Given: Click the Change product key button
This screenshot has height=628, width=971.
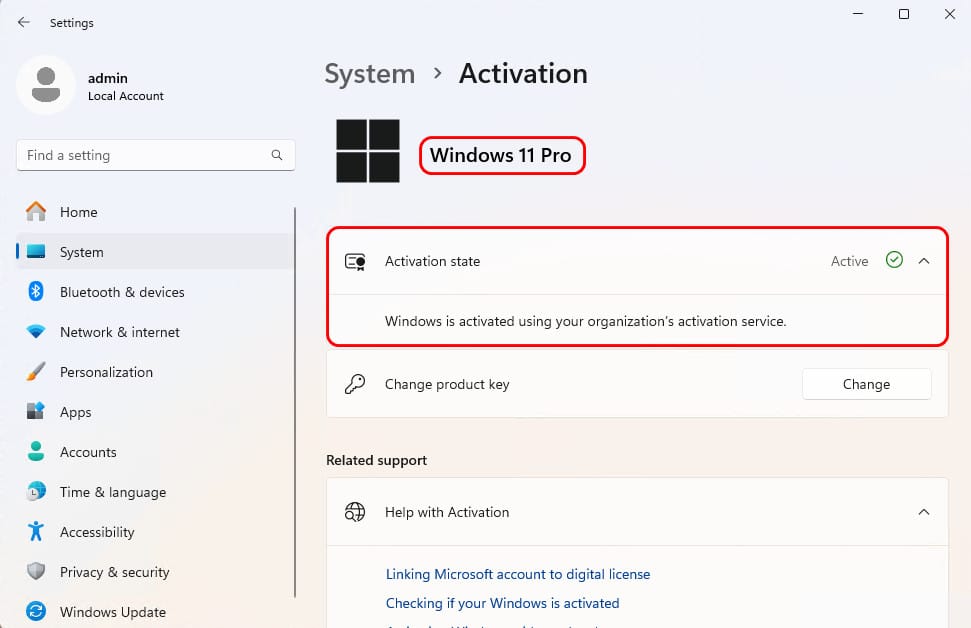Looking at the screenshot, I should tap(866, 384).
